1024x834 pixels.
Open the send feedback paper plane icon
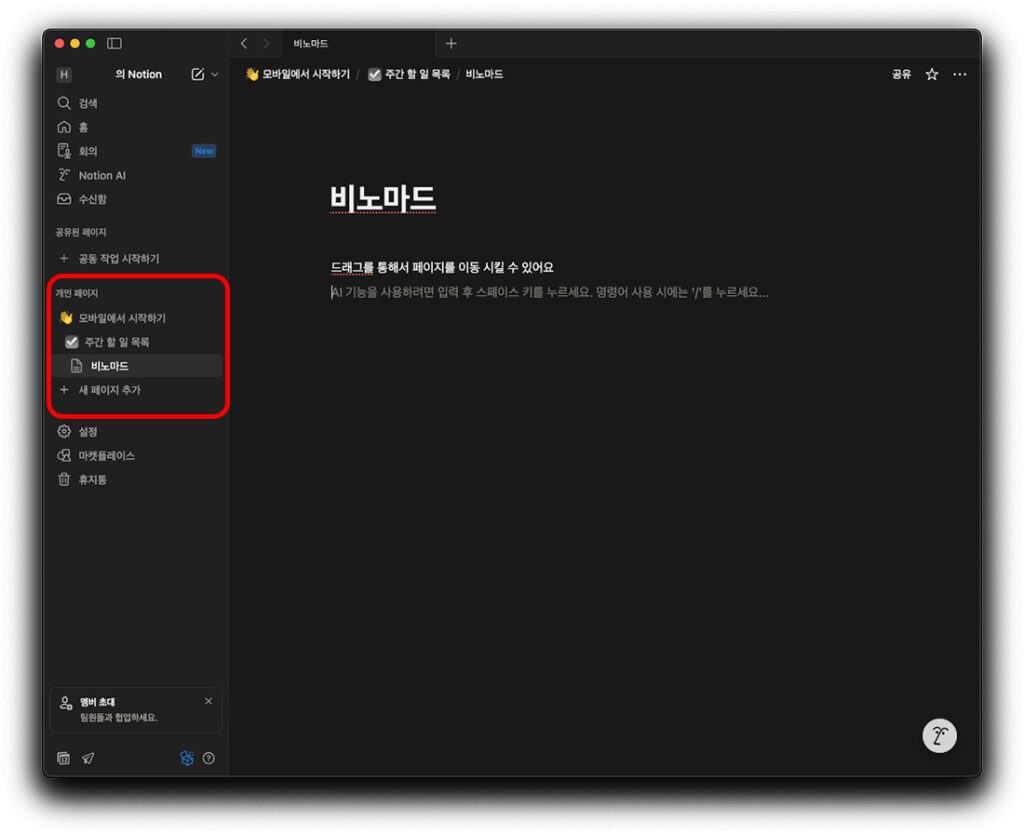click(88, 758)
